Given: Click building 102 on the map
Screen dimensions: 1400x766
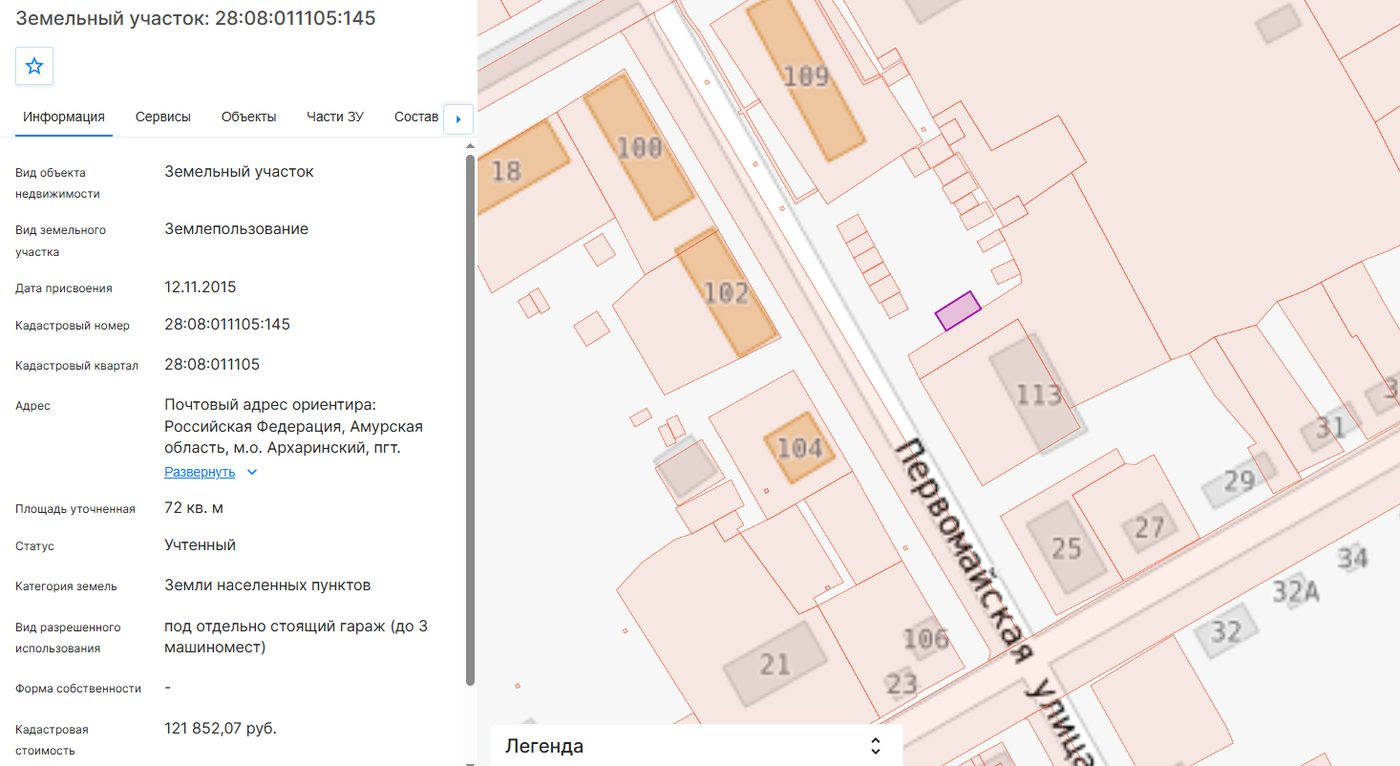Looking at the screenshot, I should pyautogui.click(x=726, y=292).
